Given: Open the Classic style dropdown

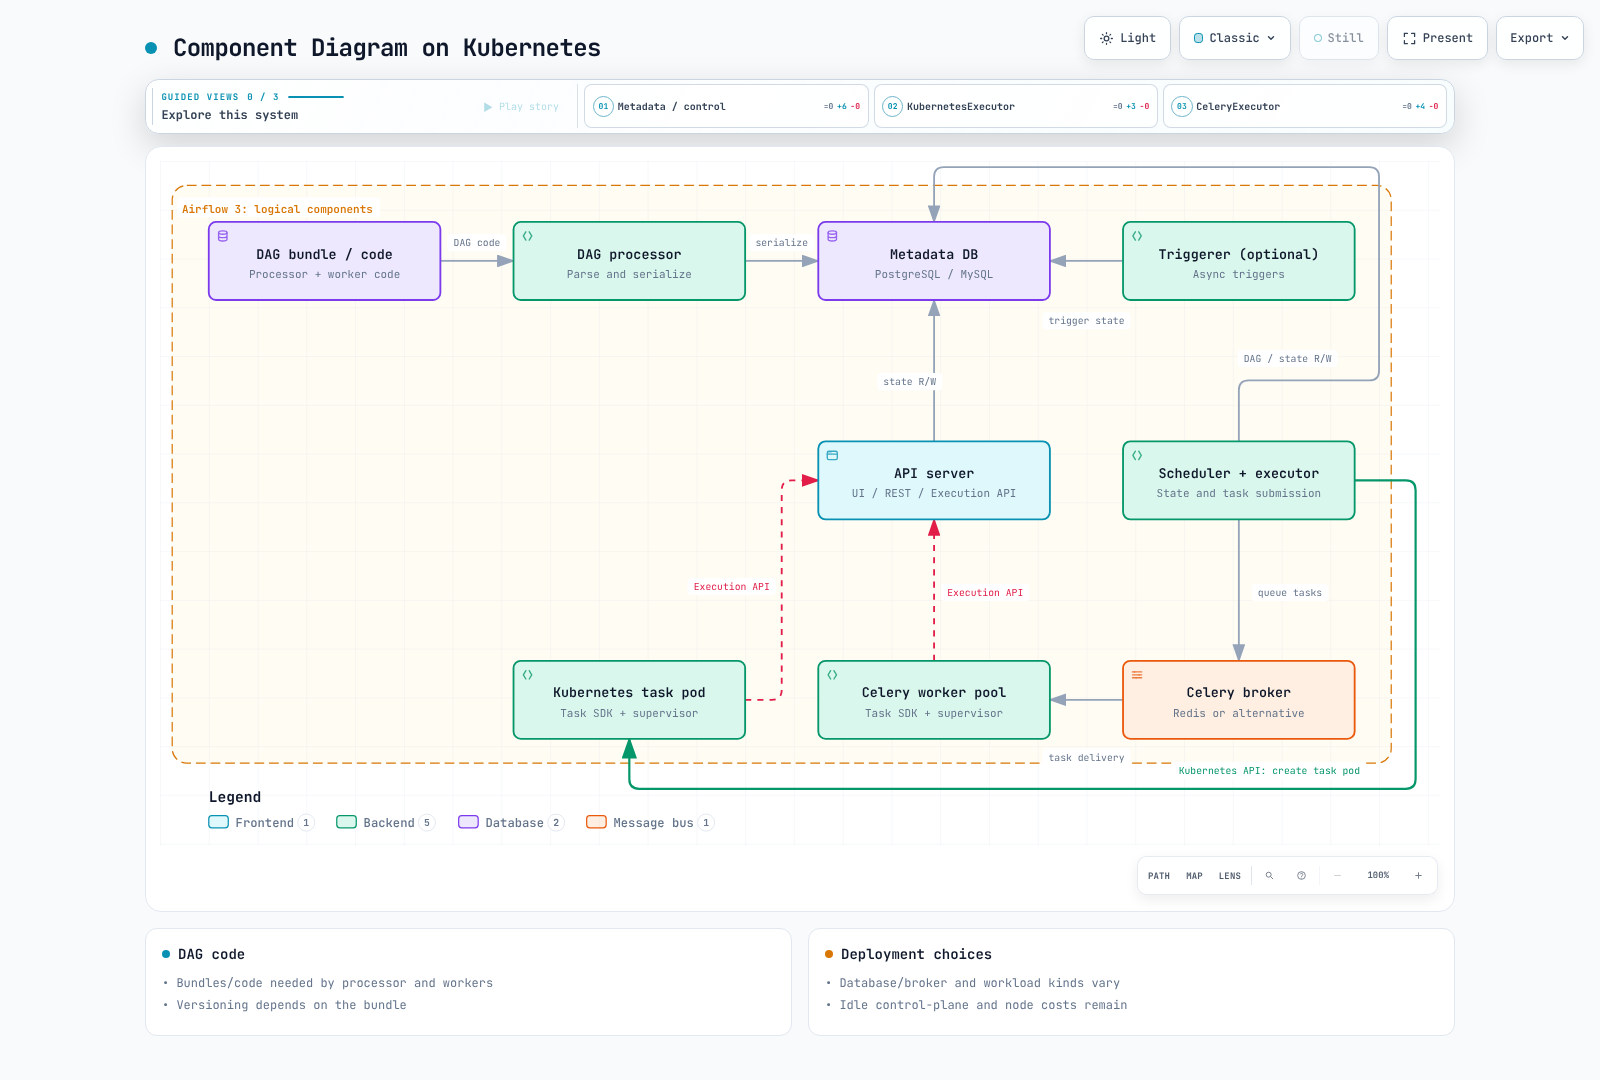Looking at the screenshot, I should (1235, 38).
